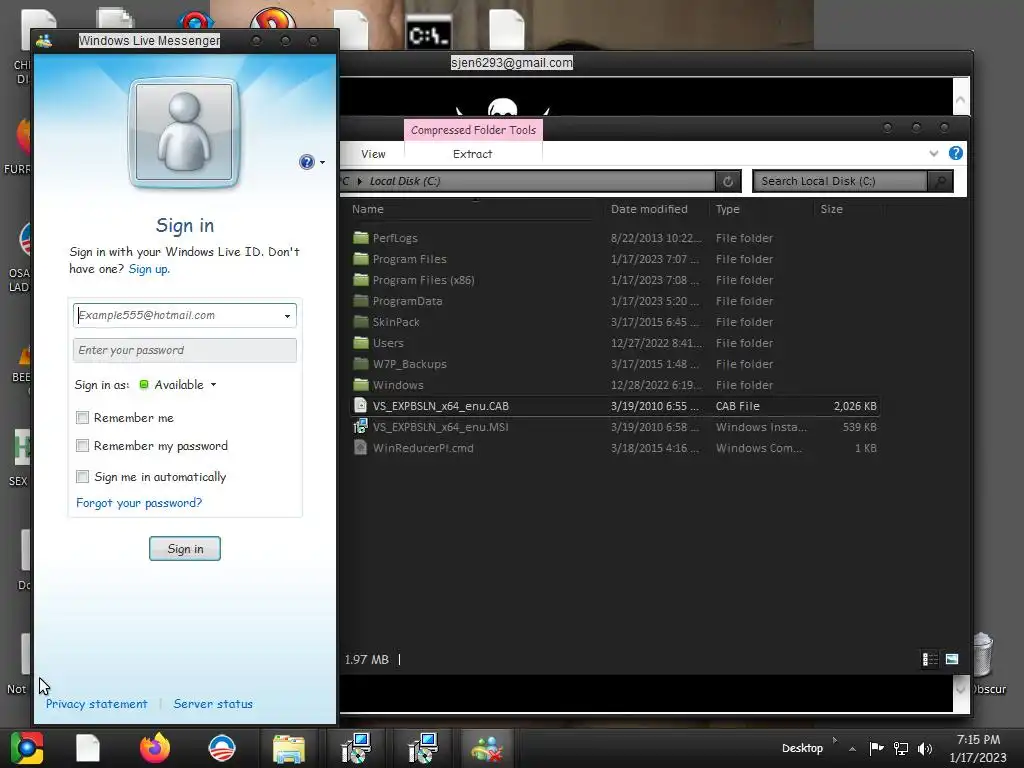Viewport: 1024px width, 768px height.
Task: Open the Server status link
Action: 213,704
